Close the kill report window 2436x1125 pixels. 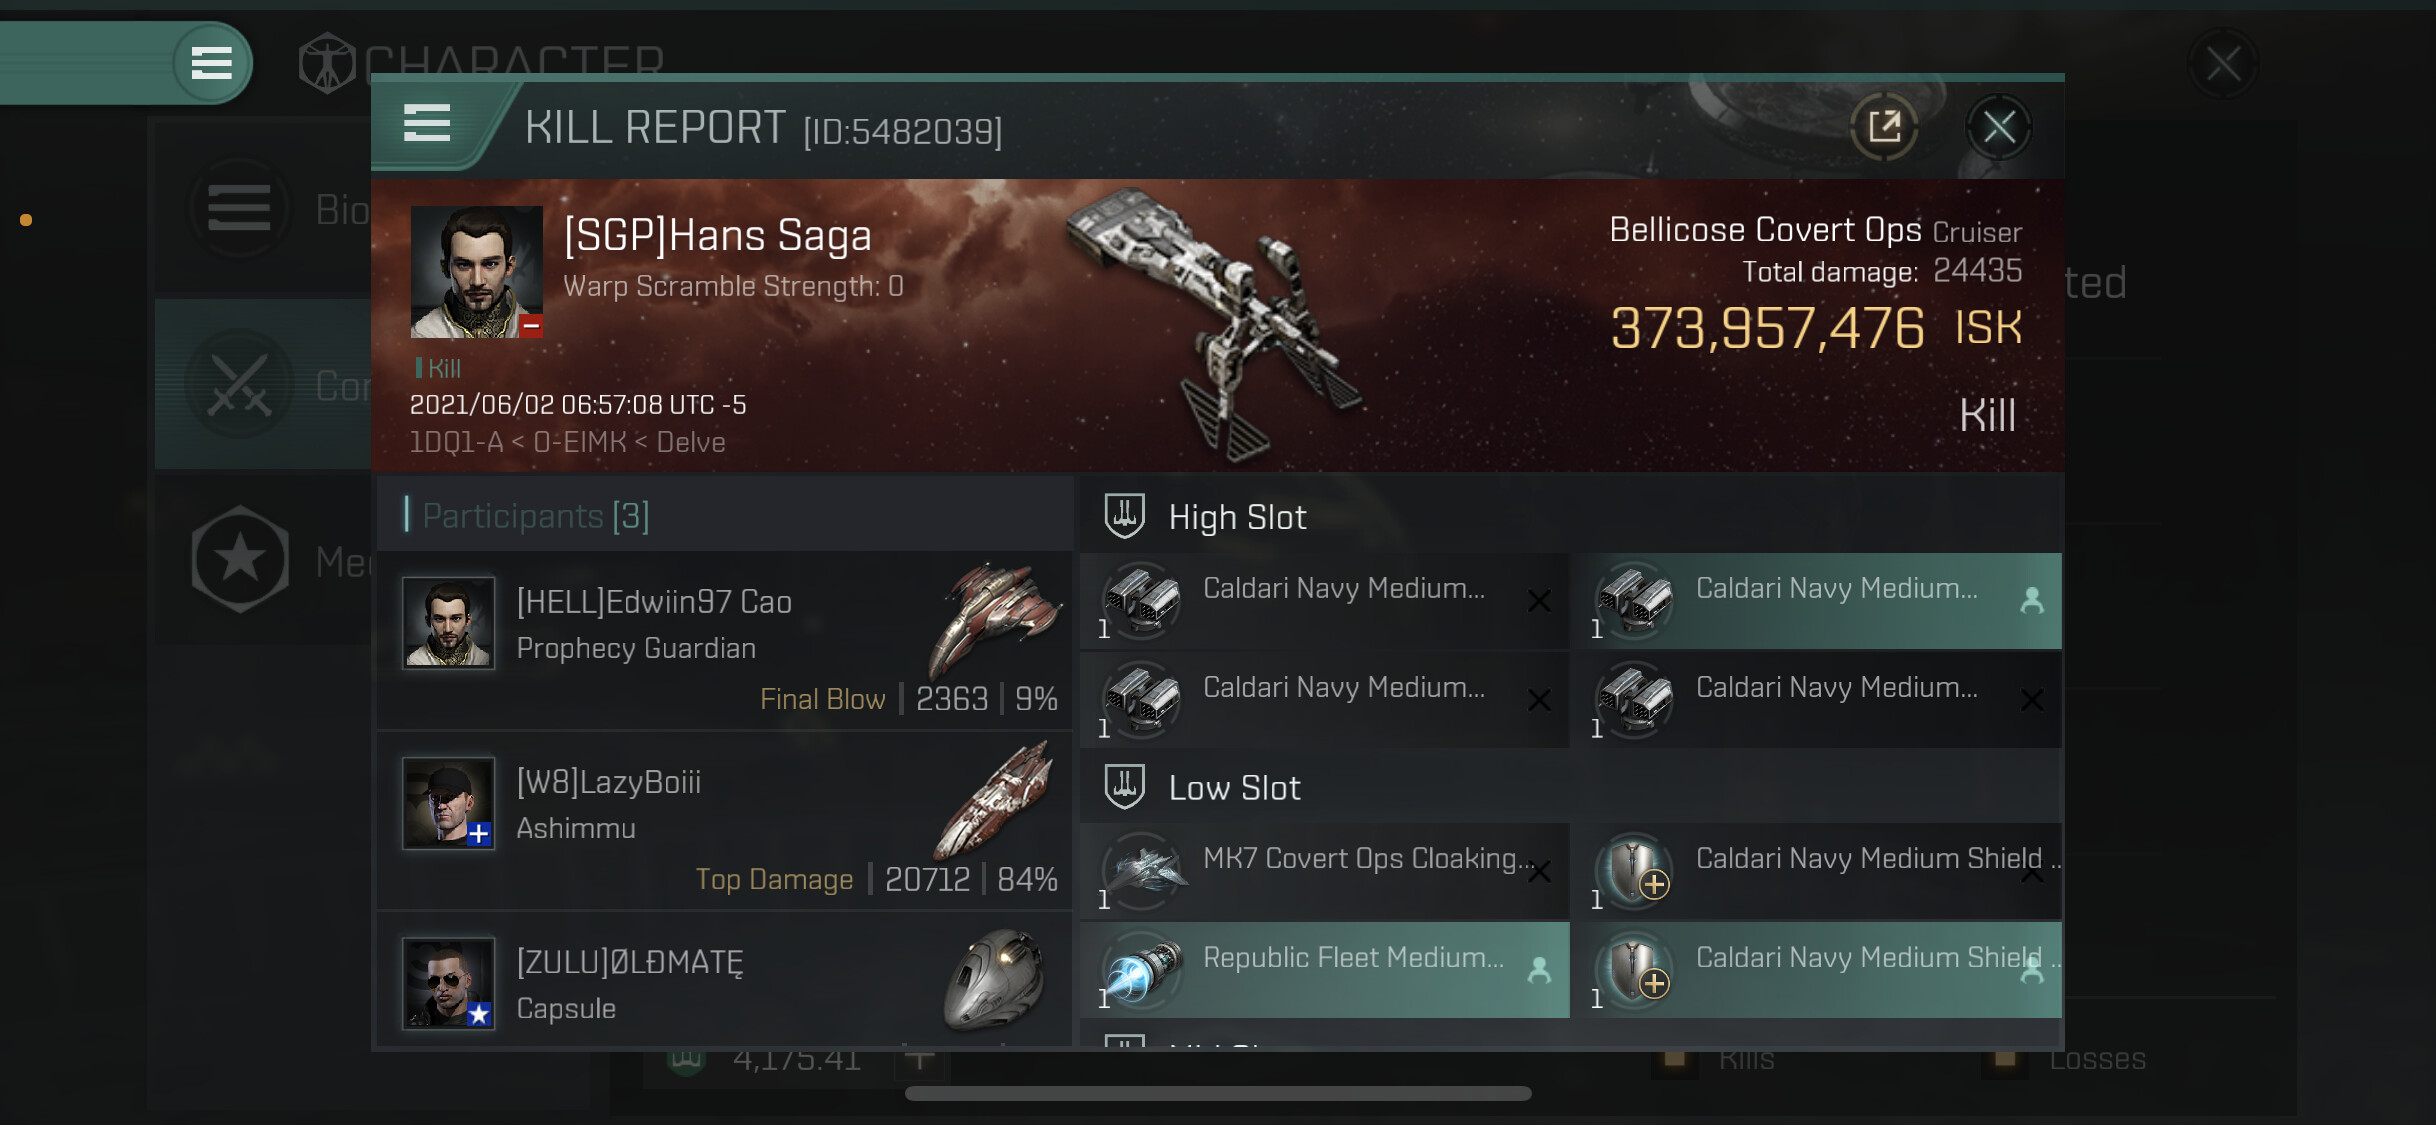tap(1998, 127)
